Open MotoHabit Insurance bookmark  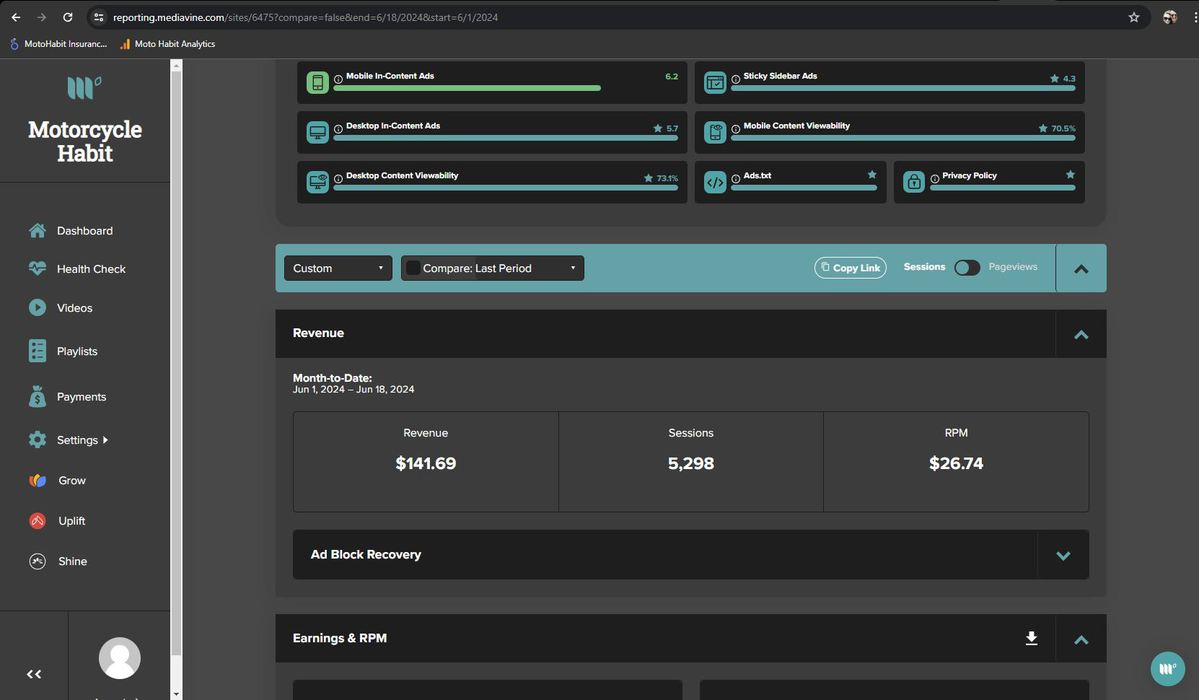[58, 44]
